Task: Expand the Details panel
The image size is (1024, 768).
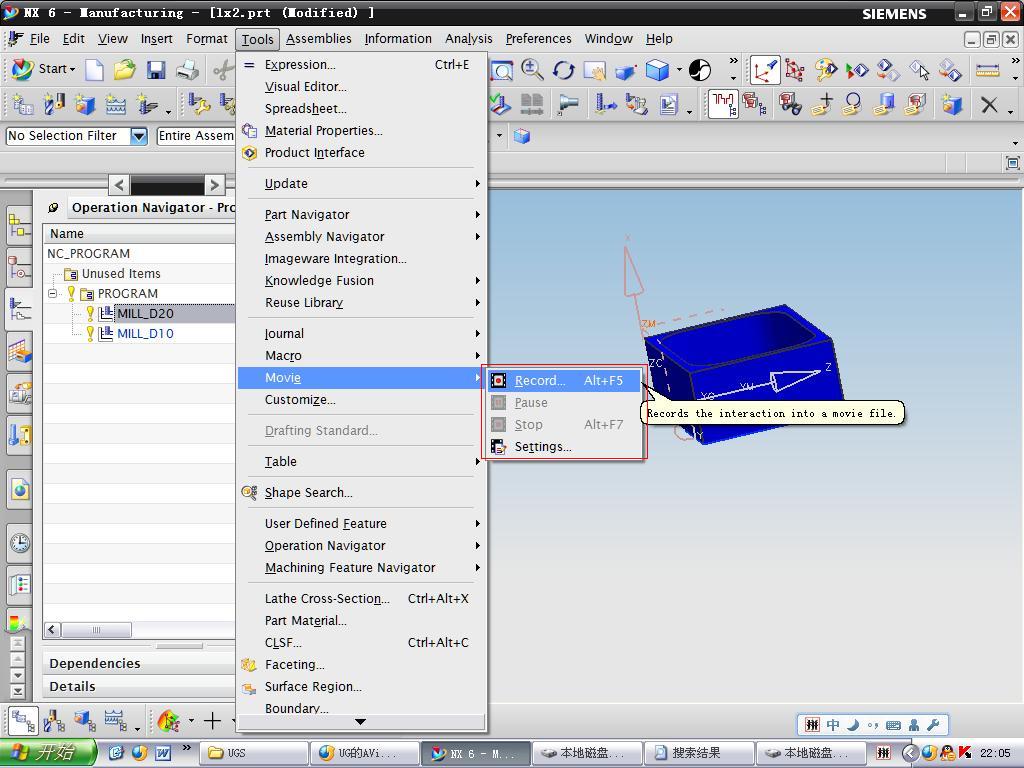Action: (x=138, y=686)
